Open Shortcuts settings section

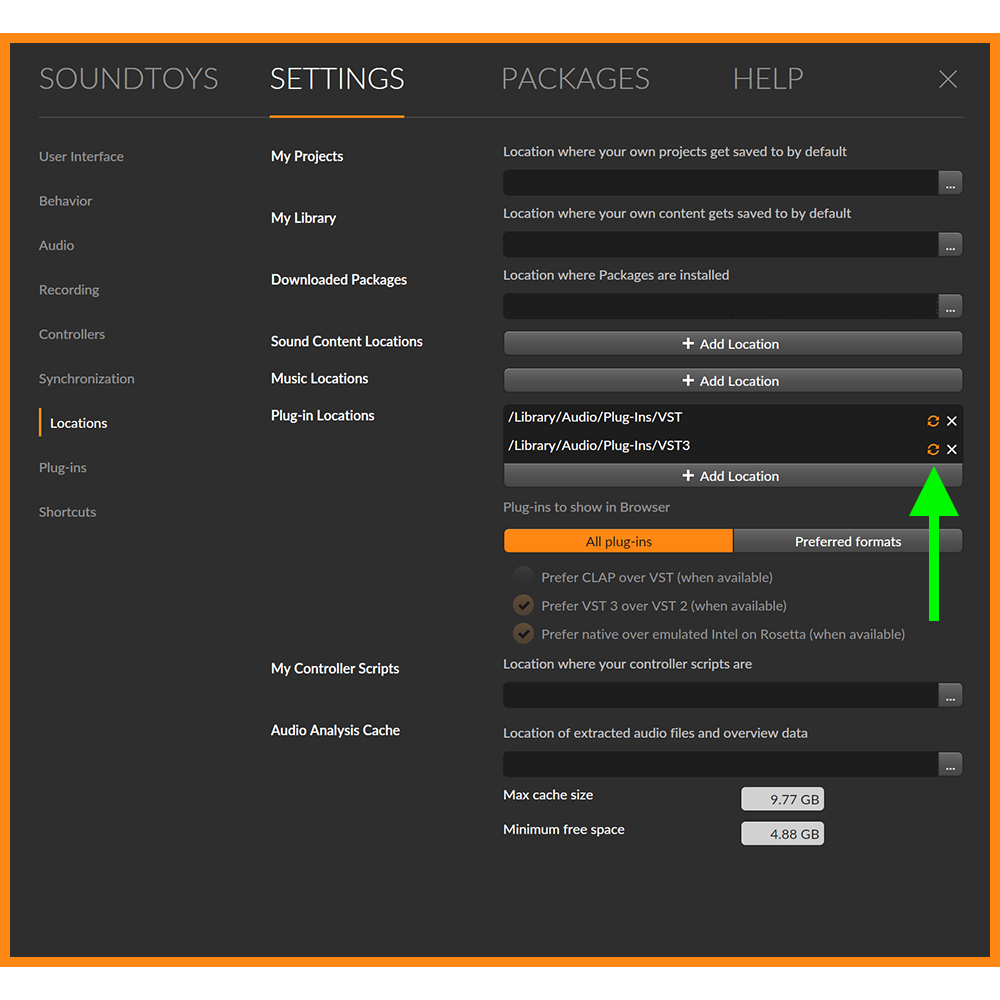pyautogui.click(x=67, y=512)
